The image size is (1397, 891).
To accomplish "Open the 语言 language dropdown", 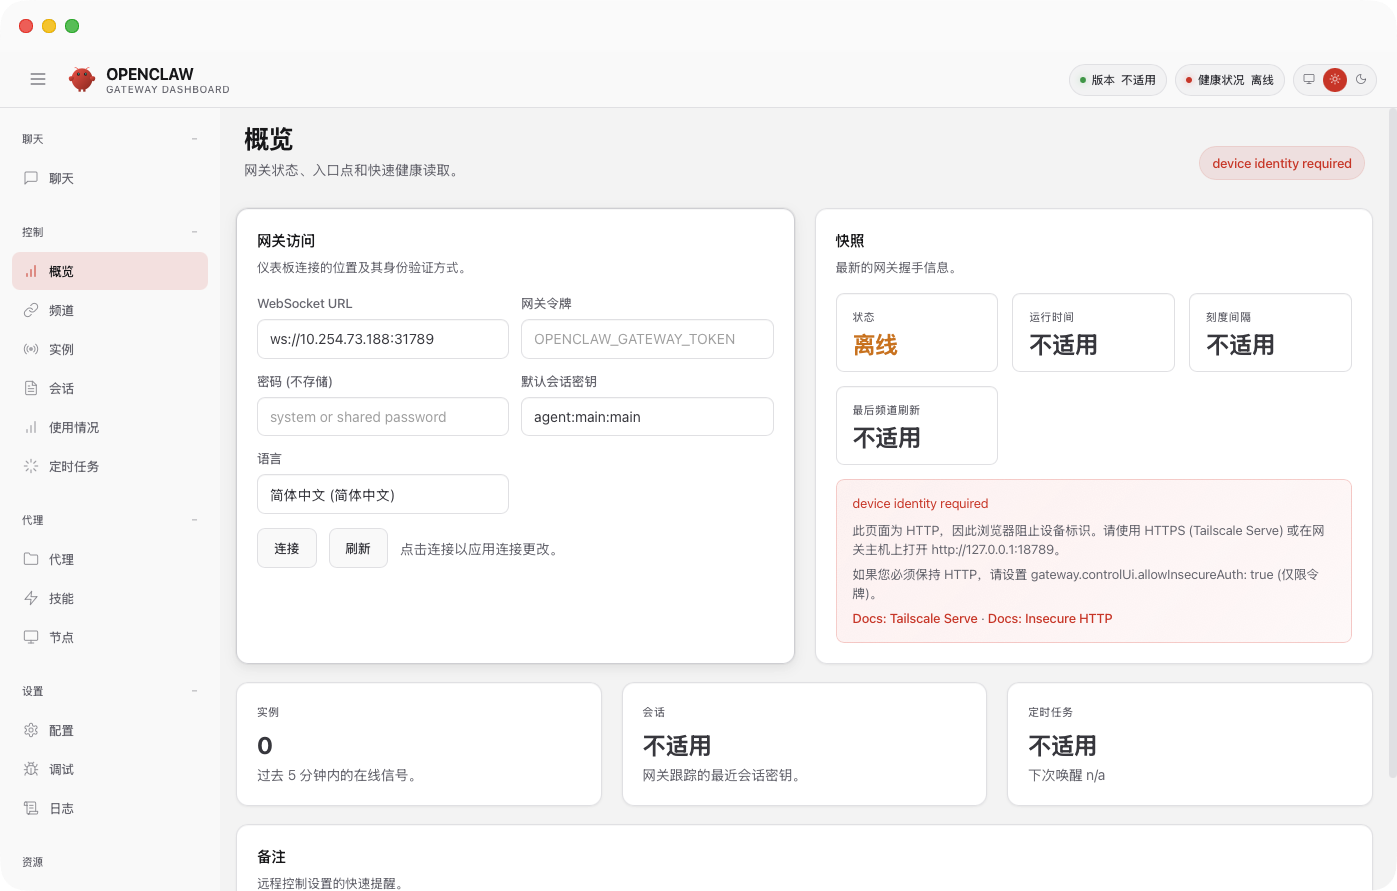I will (x=382, y=494).
